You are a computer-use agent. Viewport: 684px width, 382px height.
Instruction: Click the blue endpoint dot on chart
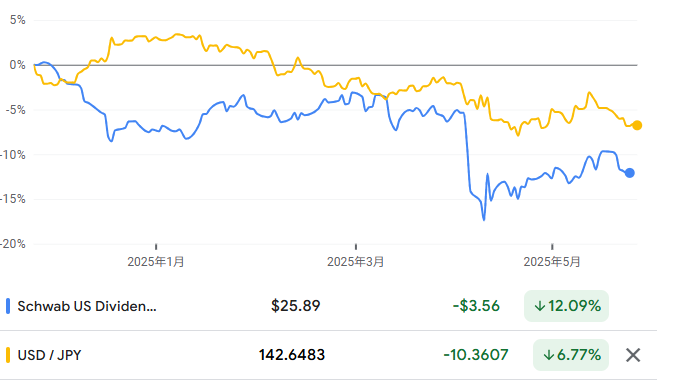[x=629, y=173]
